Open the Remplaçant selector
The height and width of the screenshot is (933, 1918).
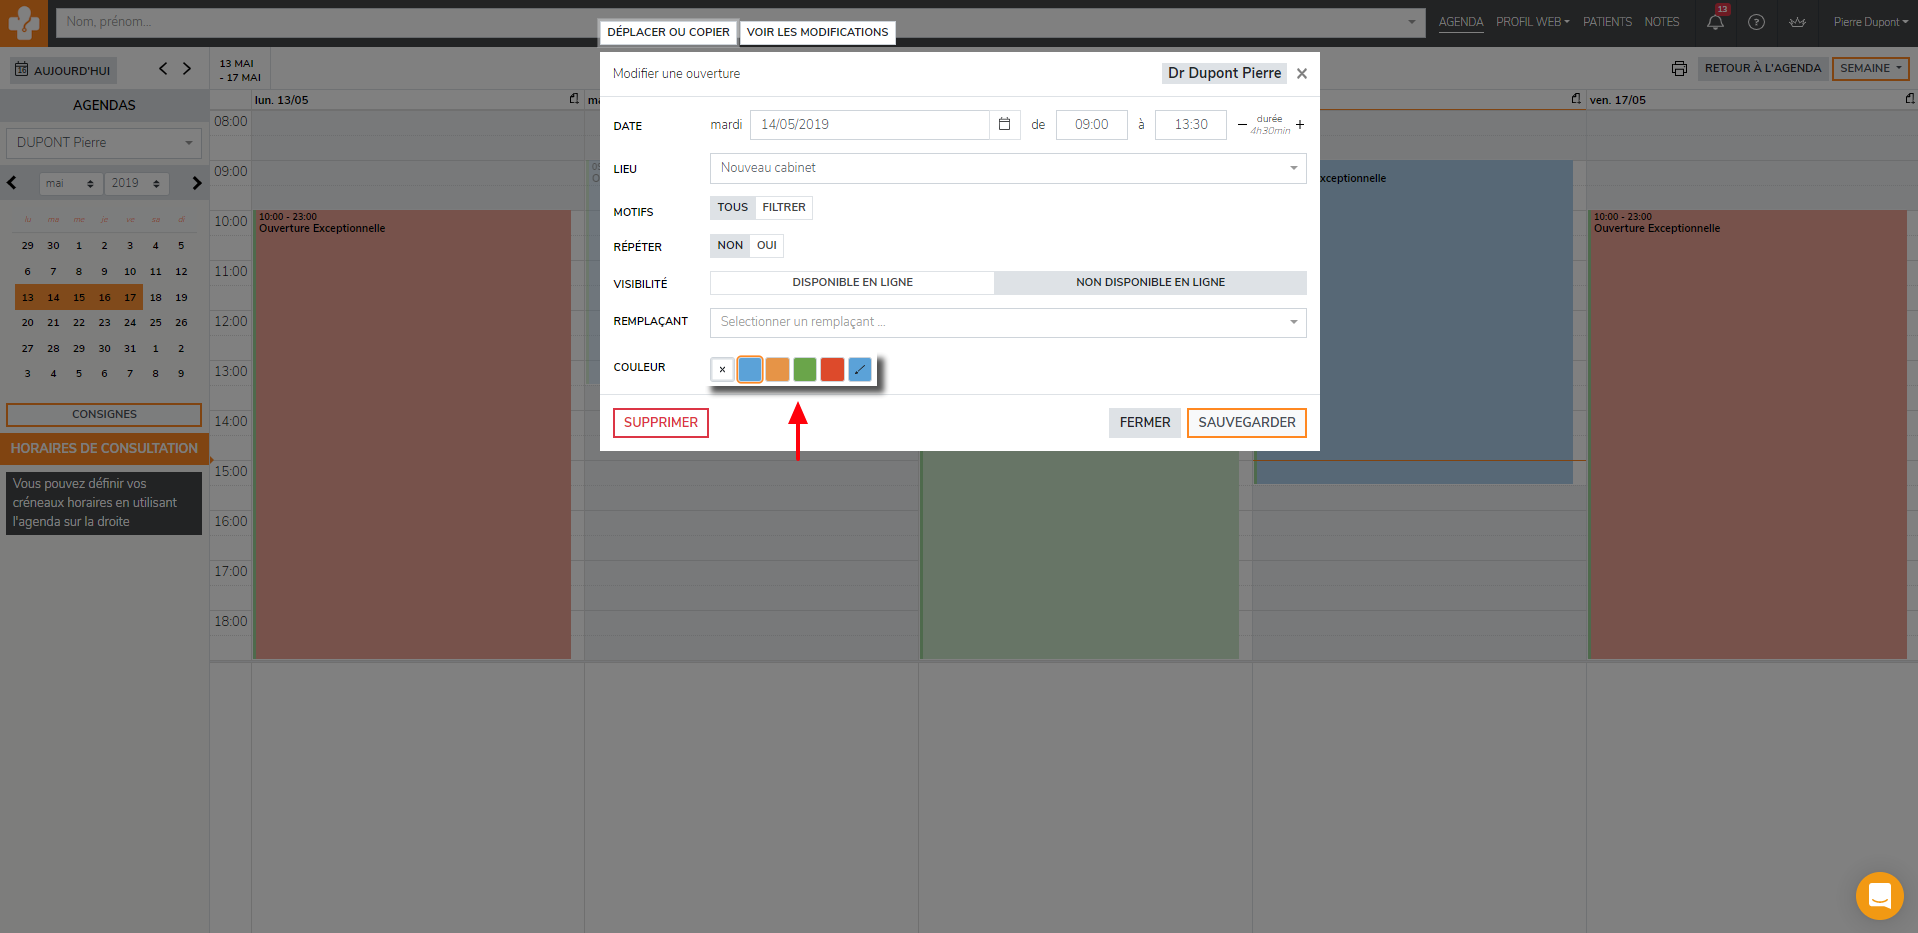point(1007,322)
